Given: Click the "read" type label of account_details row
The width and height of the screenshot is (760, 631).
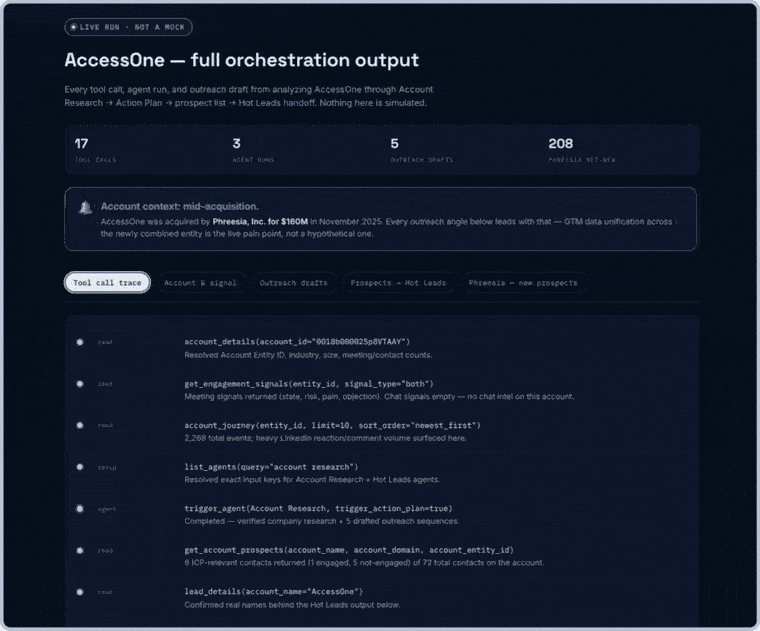Looking at the screenshot, I should tap(105, 343).
